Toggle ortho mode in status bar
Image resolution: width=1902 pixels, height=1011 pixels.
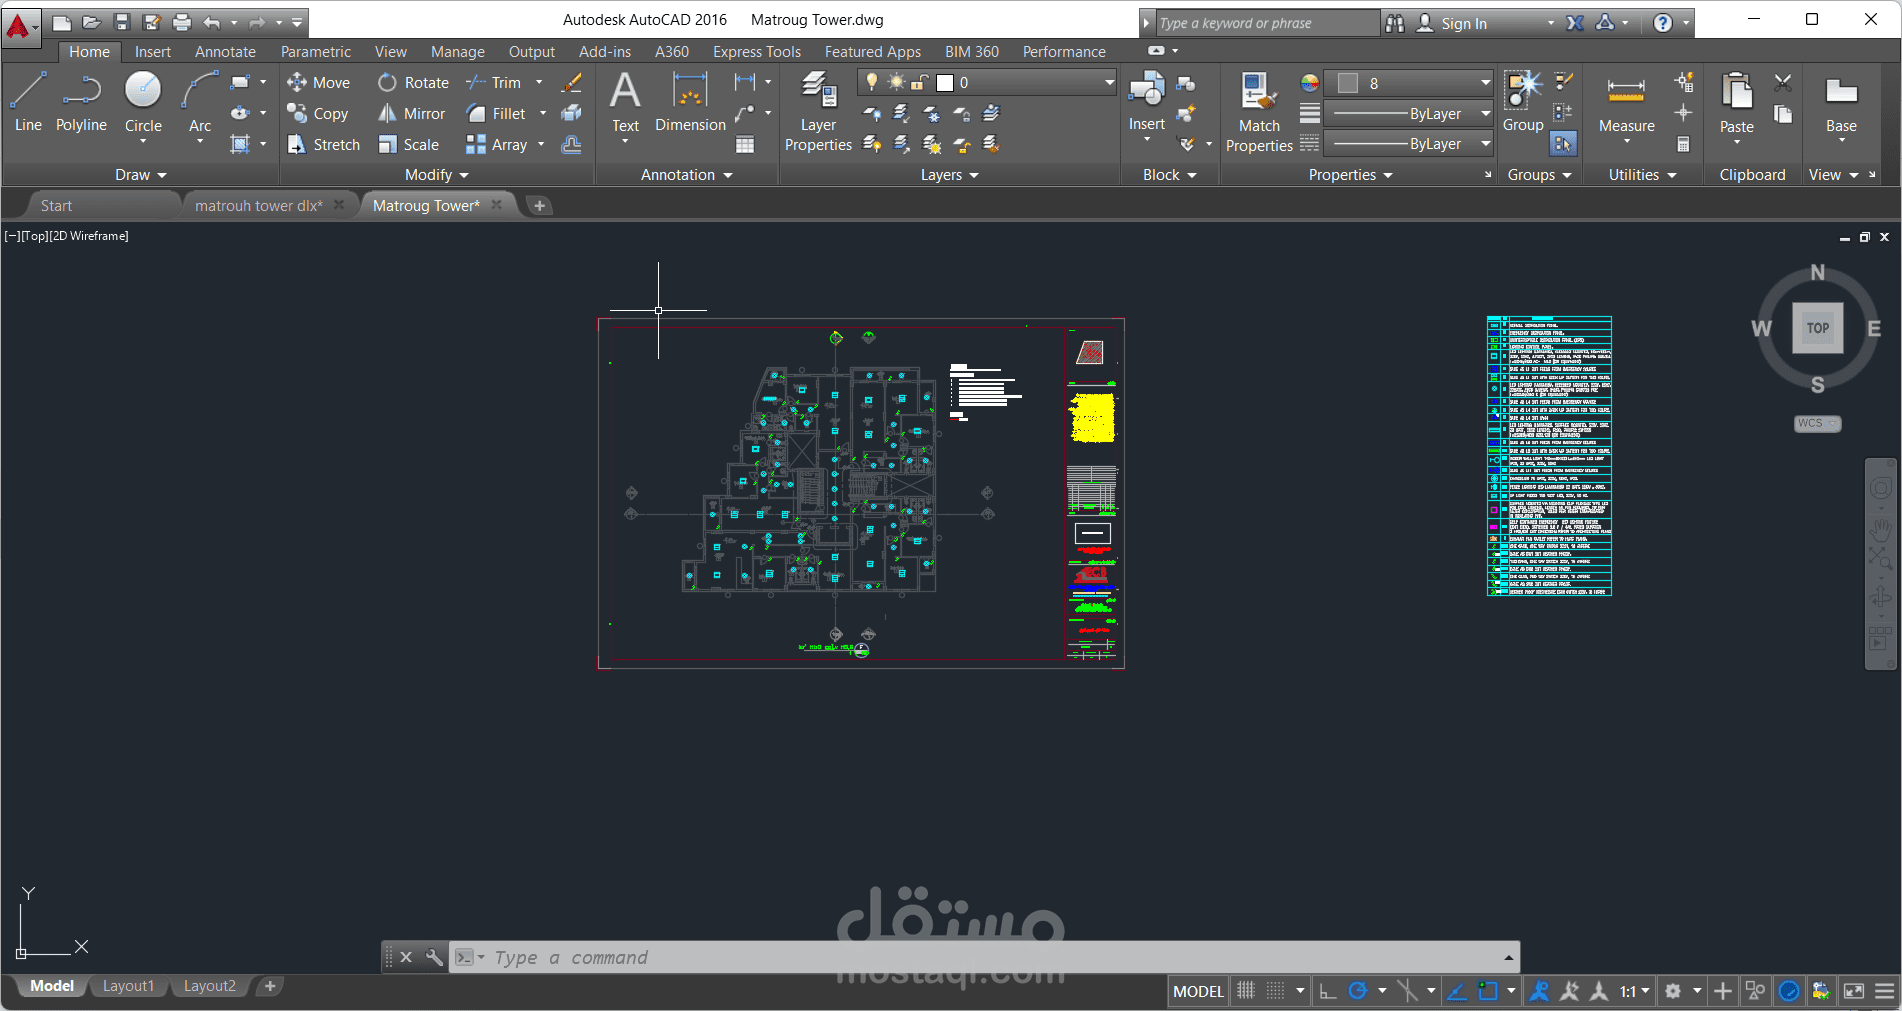point(1328,991)
